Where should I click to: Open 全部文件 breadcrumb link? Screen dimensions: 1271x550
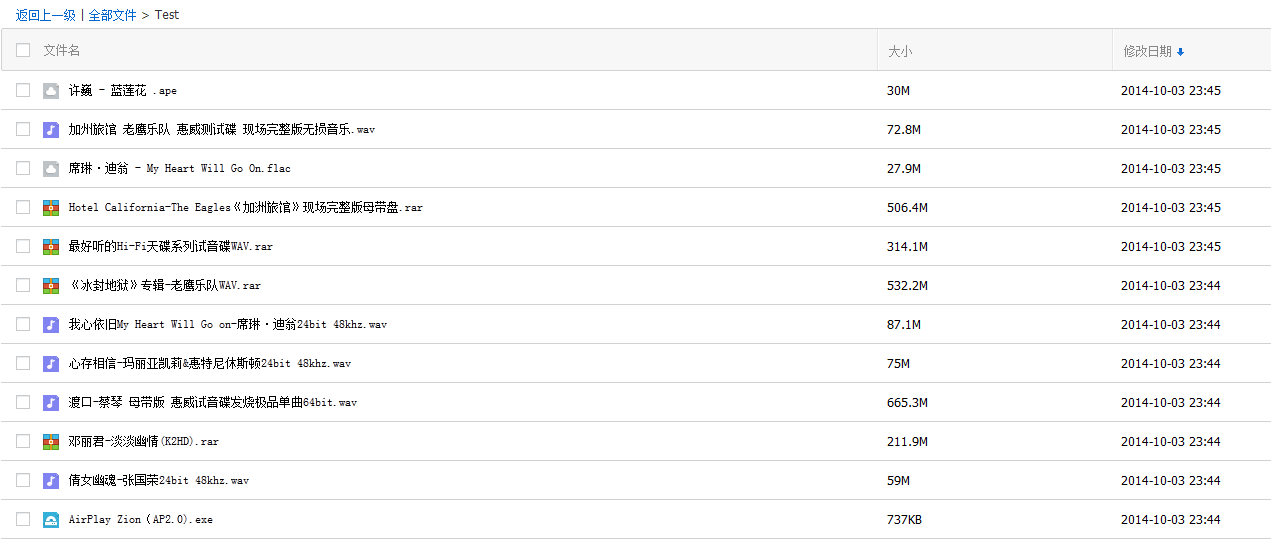[x=112, y=15]
